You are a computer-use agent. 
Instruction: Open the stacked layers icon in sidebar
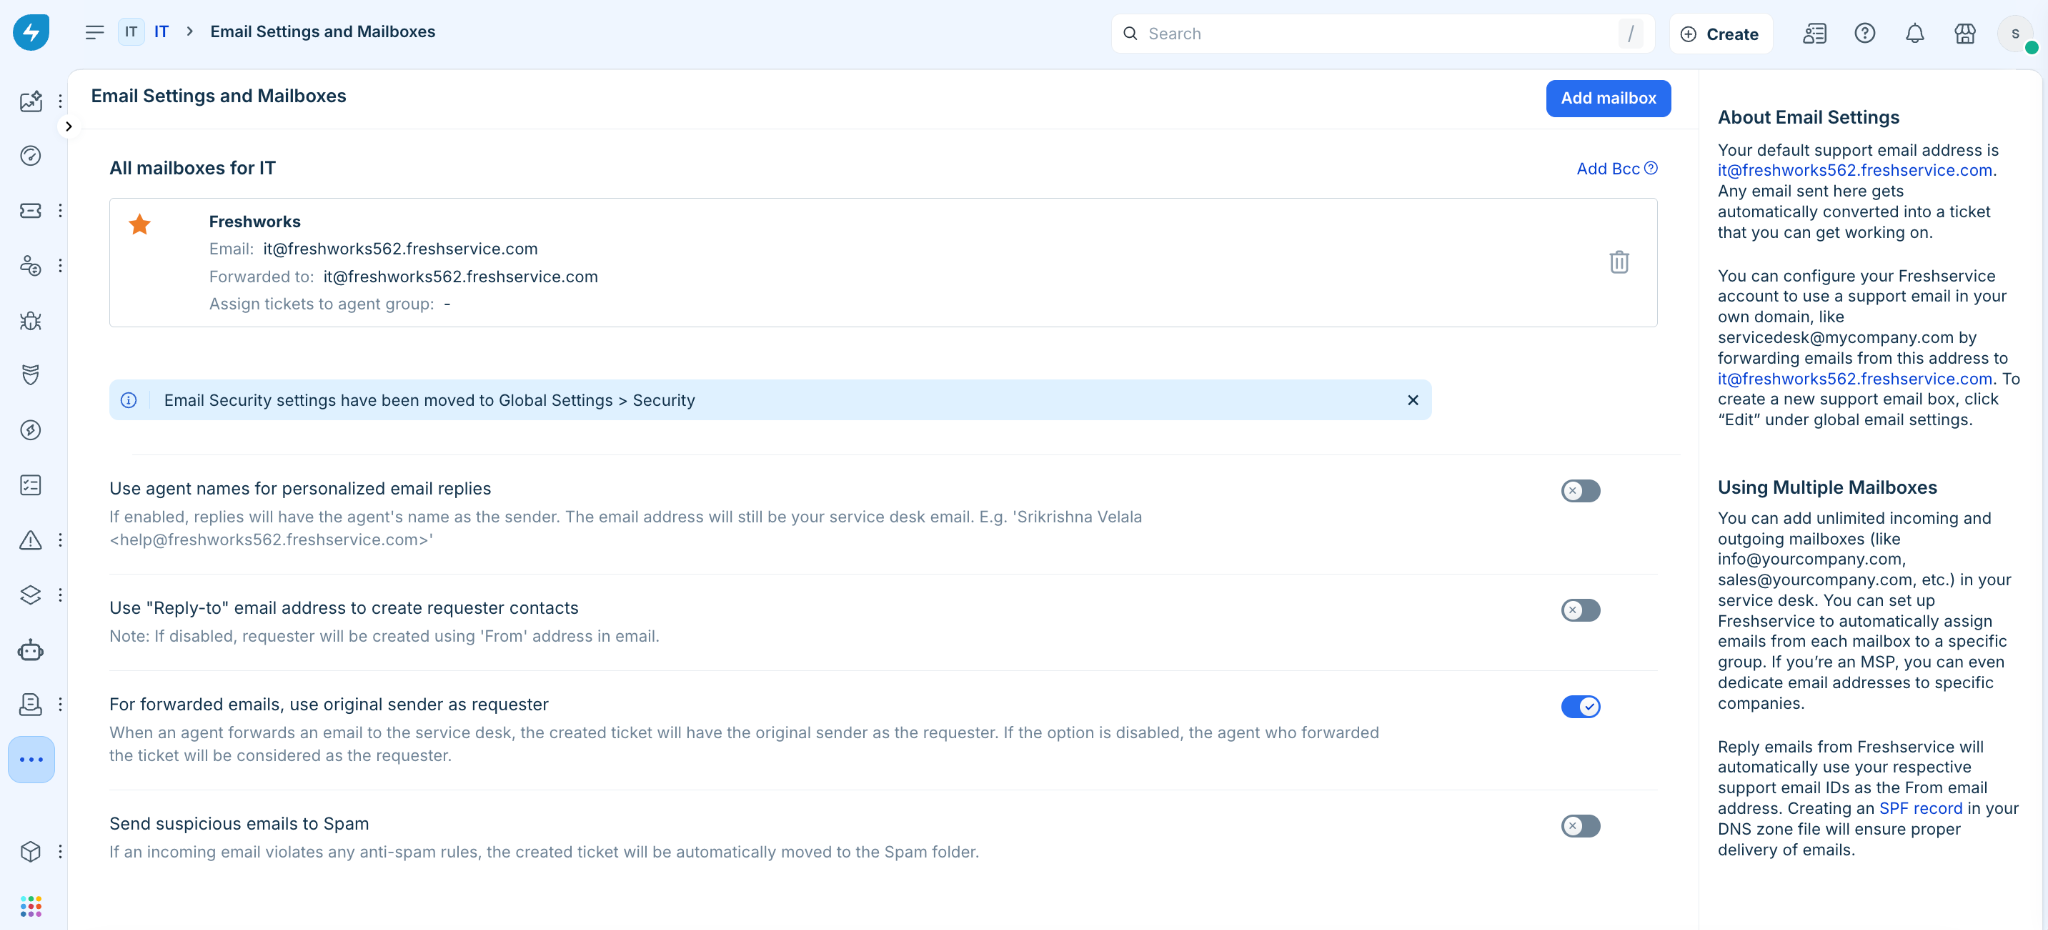point(31,595)
